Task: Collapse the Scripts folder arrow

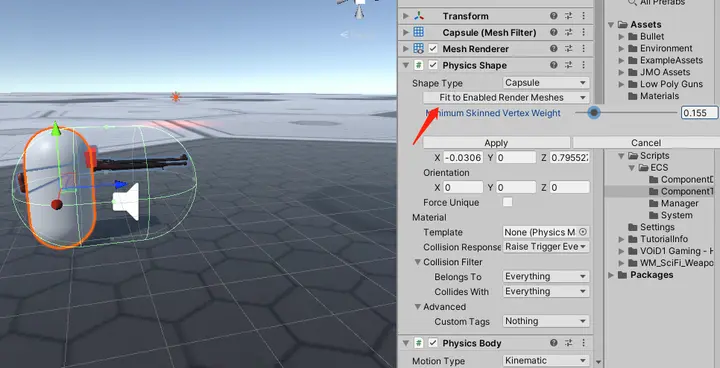Action: (621, 156)
